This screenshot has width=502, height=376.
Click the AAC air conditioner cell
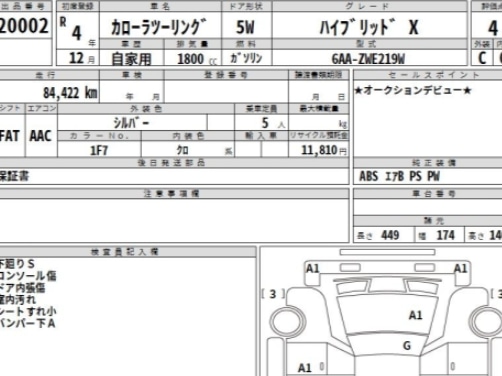click(x=41, y=136)
